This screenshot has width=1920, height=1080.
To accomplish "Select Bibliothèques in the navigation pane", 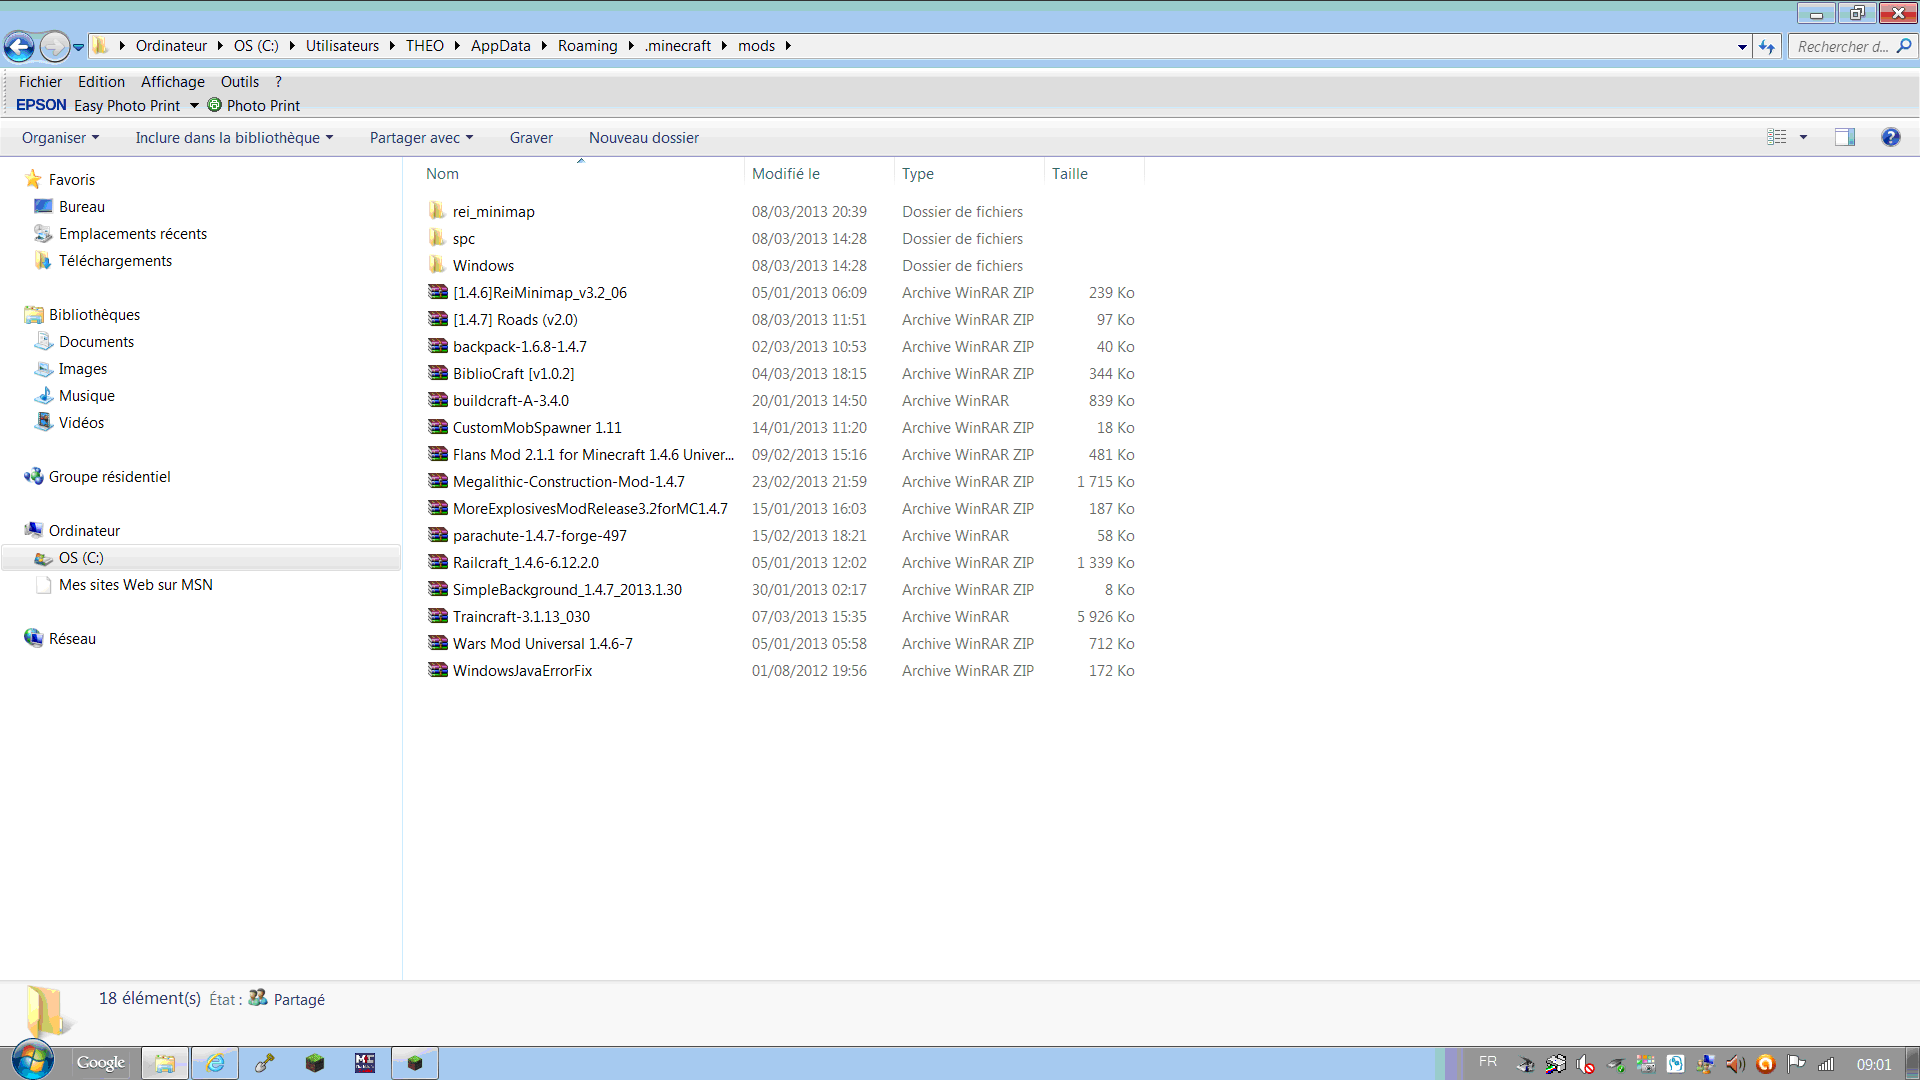I will 94,314.
